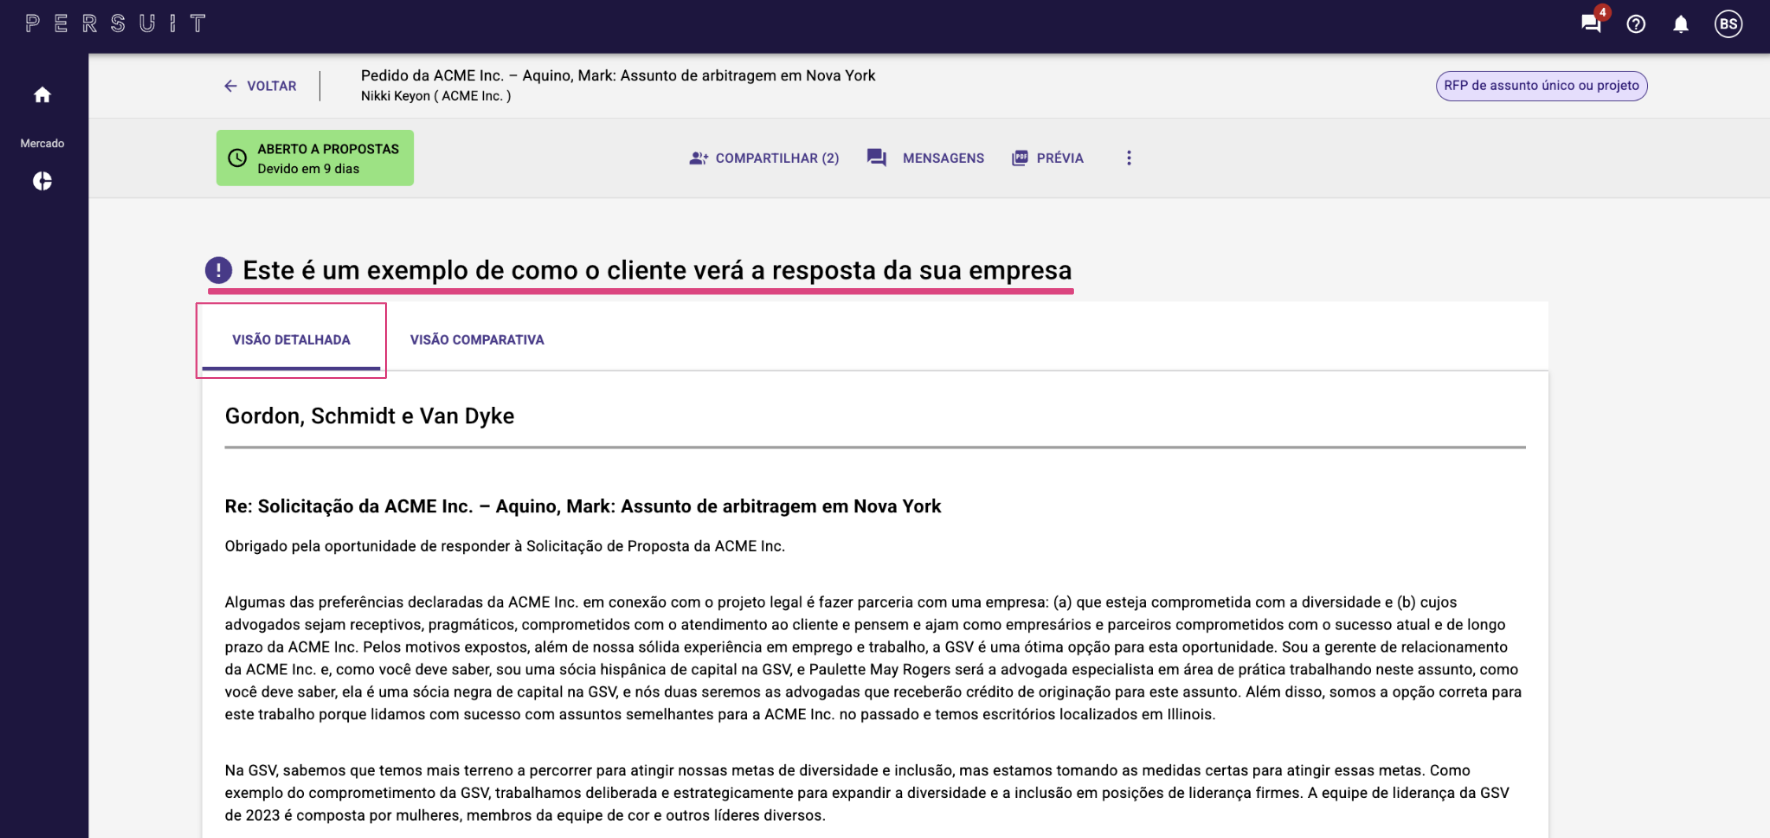The image size is (1770, 838).
Task: Click the ABERTO A PROPOSTAS status badge
Action: coord(315,158)
